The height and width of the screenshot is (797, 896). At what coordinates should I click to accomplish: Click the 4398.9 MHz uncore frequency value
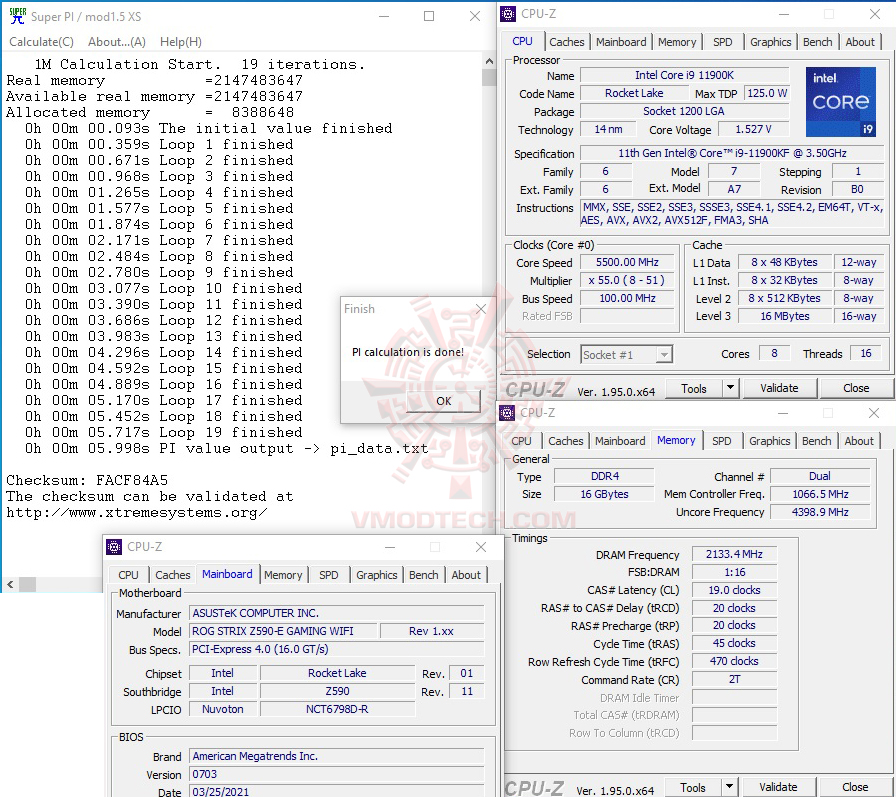click(x=819, y=512)
